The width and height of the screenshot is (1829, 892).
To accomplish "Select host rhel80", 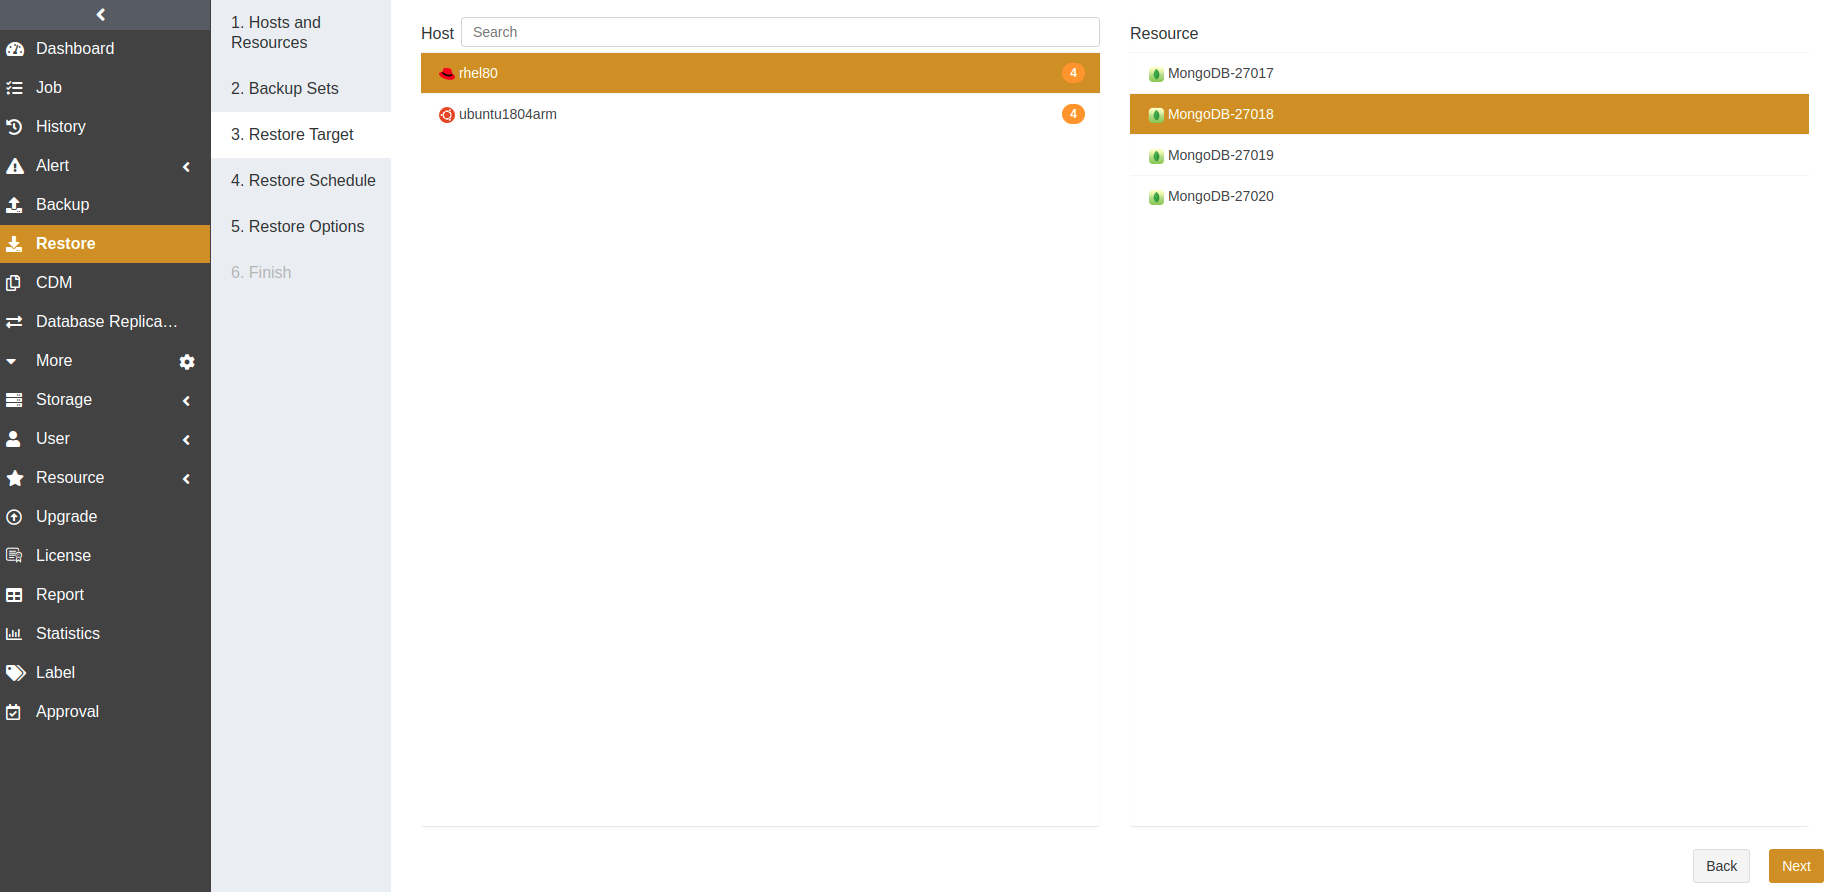I will click(x=760, y=73).
